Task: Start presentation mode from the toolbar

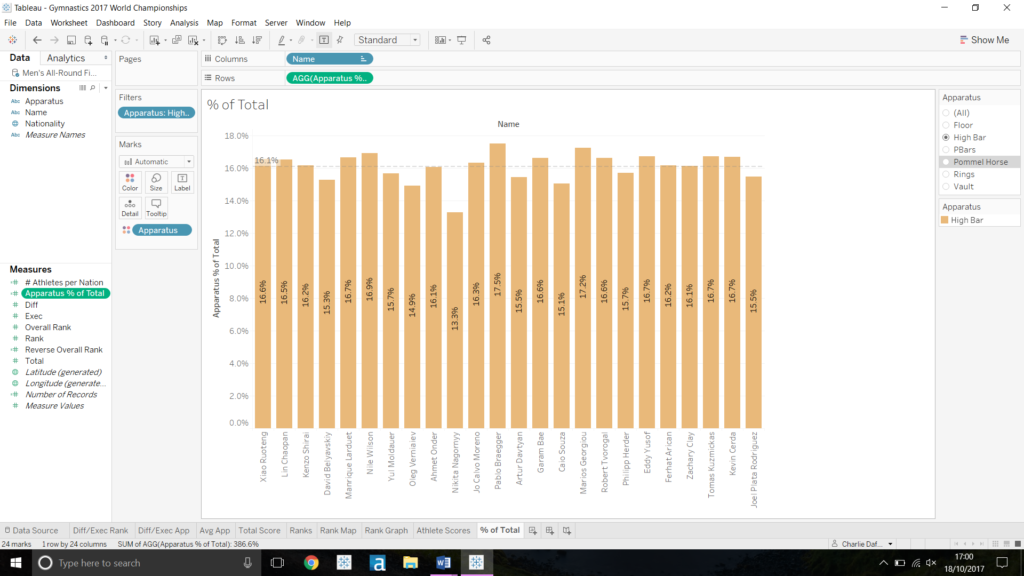Action: 462,40
